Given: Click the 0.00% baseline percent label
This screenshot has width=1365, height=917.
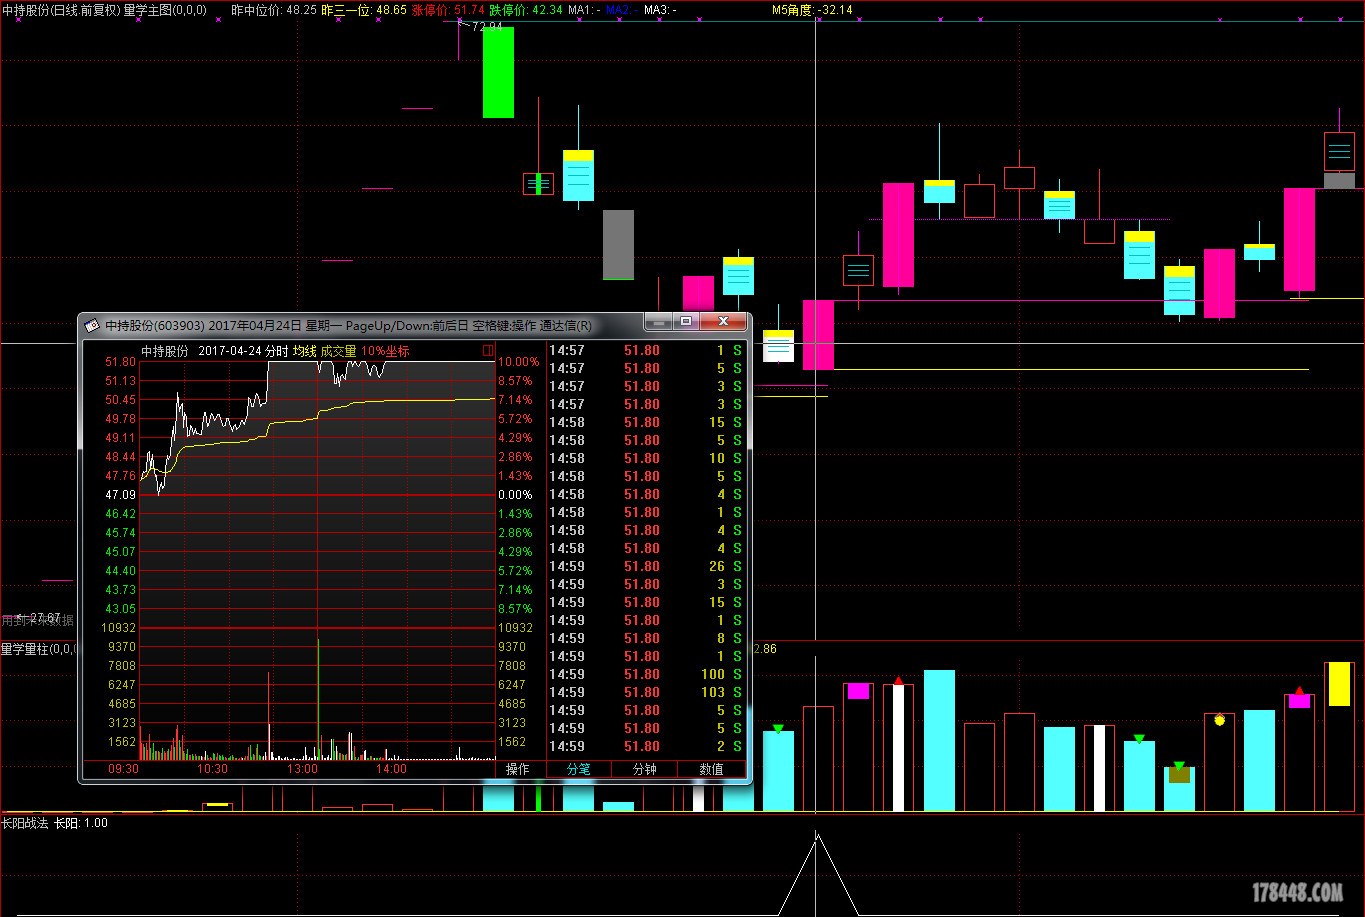Looking at the screenshot, I should [x=516, y=495].
